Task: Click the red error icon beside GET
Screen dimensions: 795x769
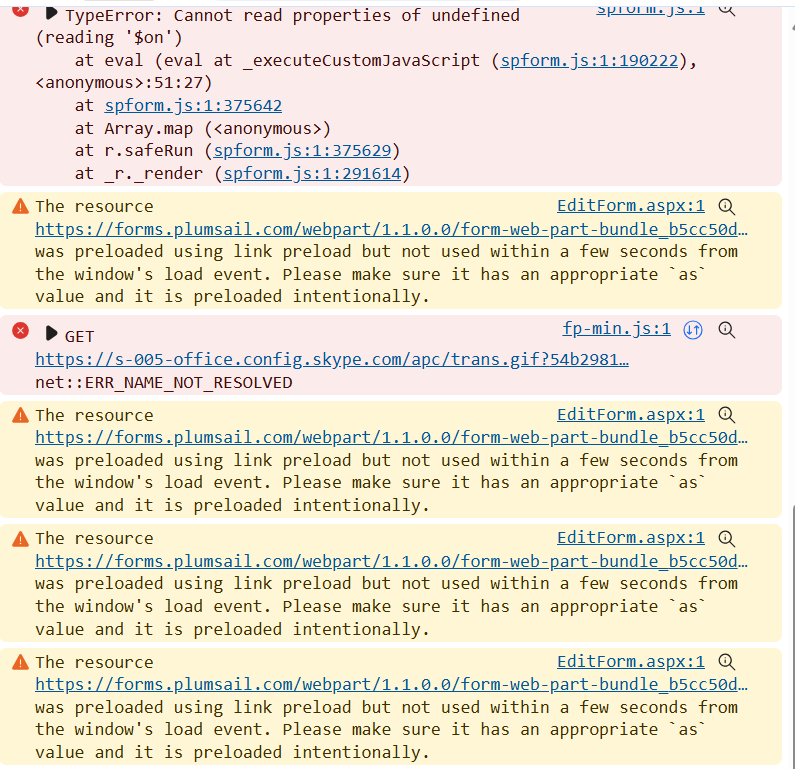Action: point(19,331)
